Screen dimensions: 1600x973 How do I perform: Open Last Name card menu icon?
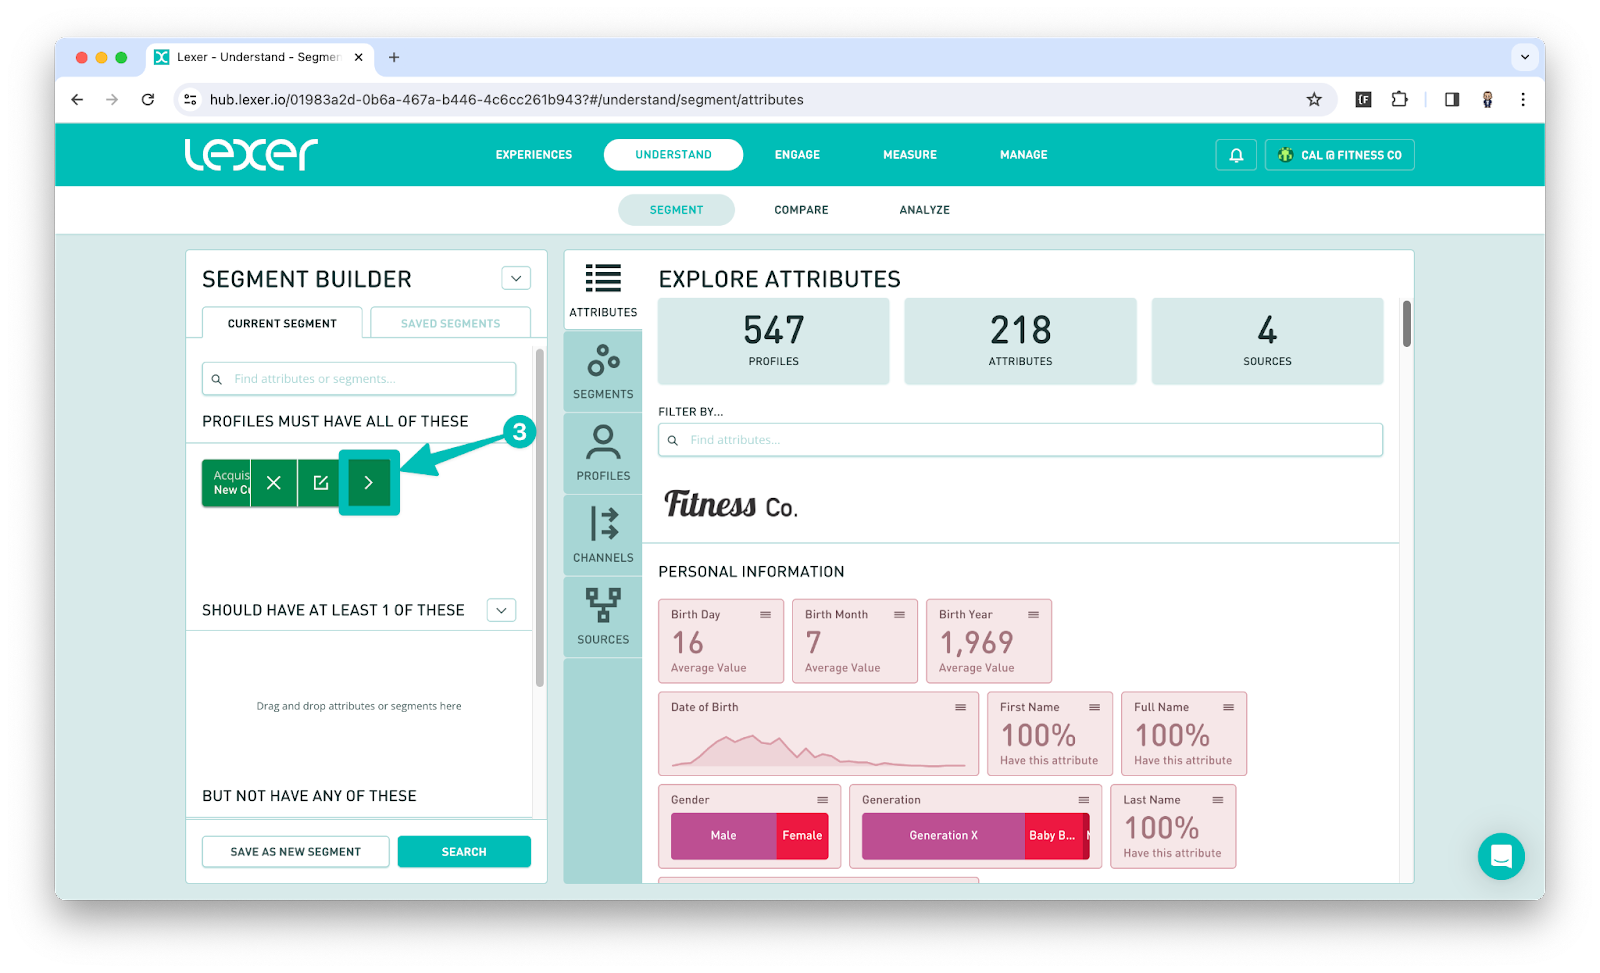click(1217, 800)
